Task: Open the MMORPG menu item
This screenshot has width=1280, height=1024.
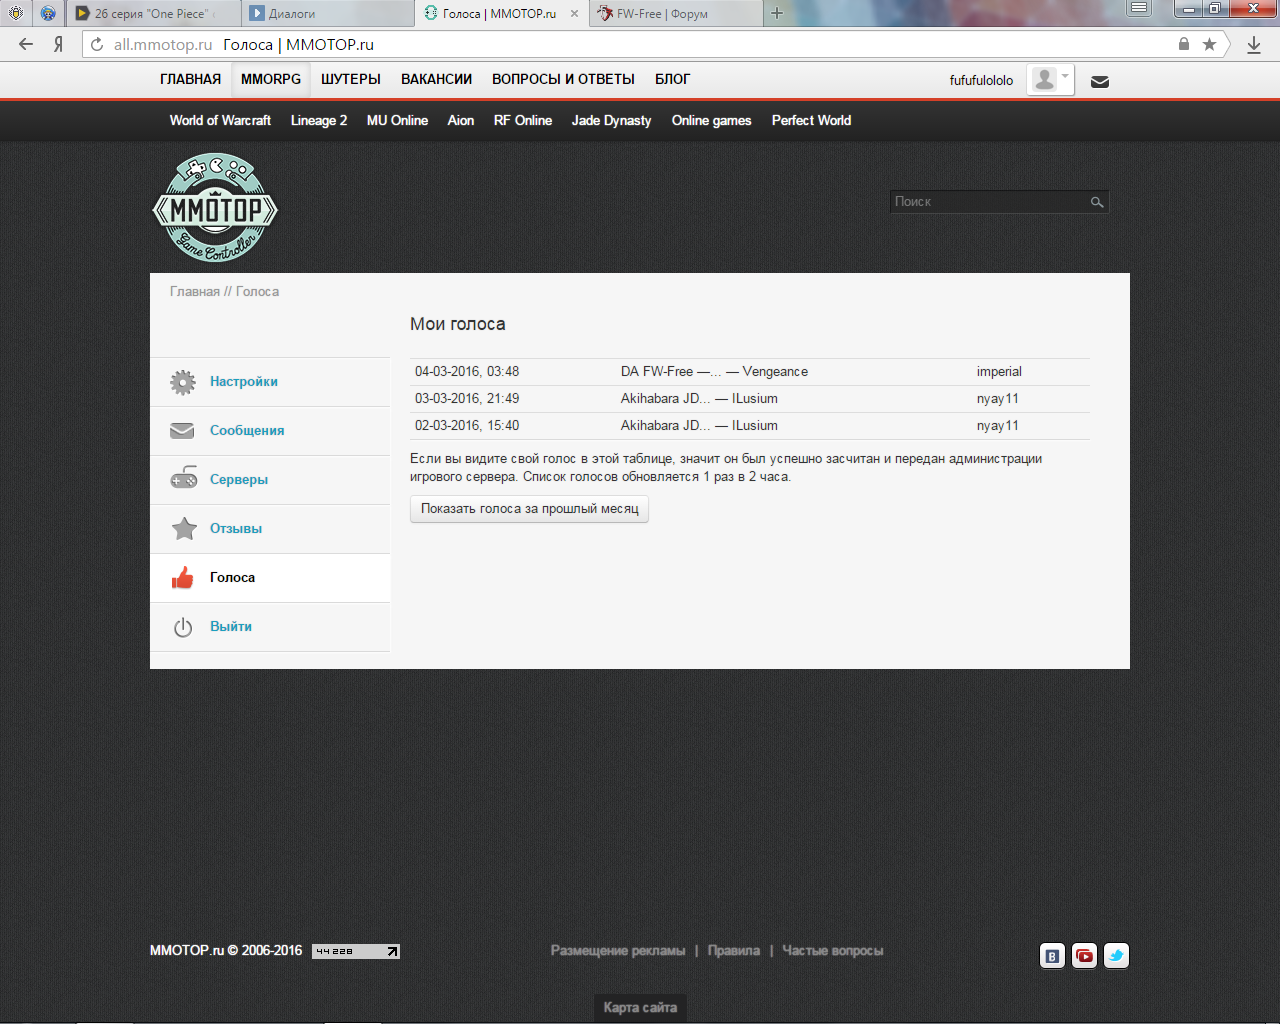Action: point(271,79)
